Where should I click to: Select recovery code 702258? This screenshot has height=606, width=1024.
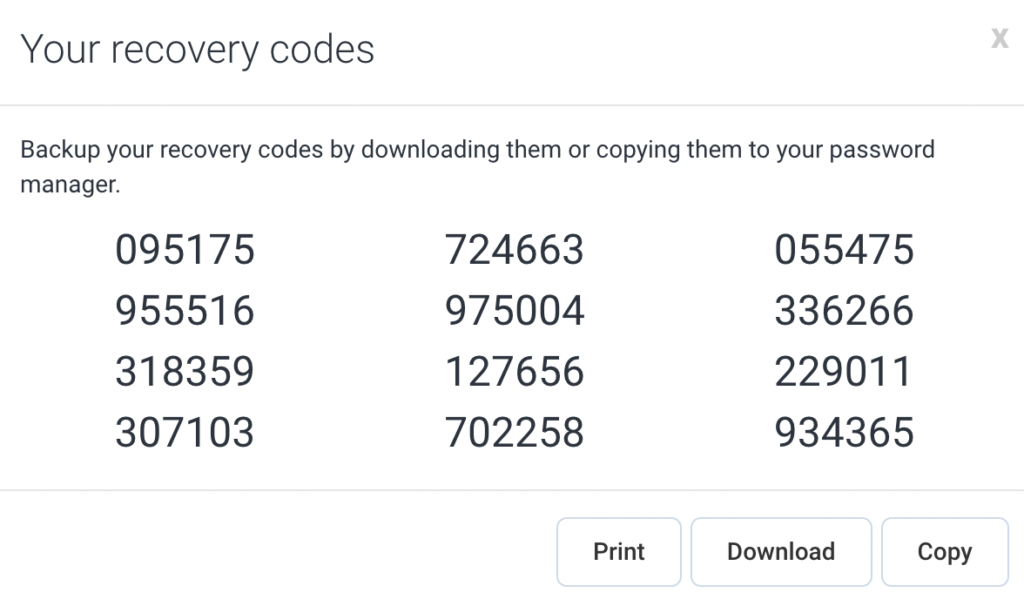(515, 432)
